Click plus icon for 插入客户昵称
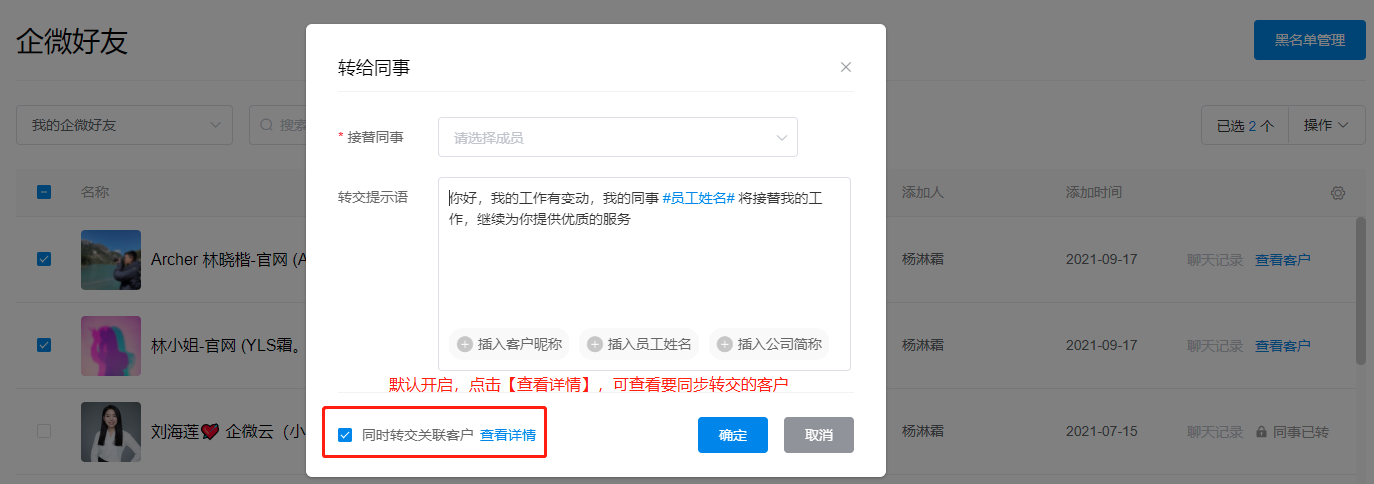 (x=465, y=344)
